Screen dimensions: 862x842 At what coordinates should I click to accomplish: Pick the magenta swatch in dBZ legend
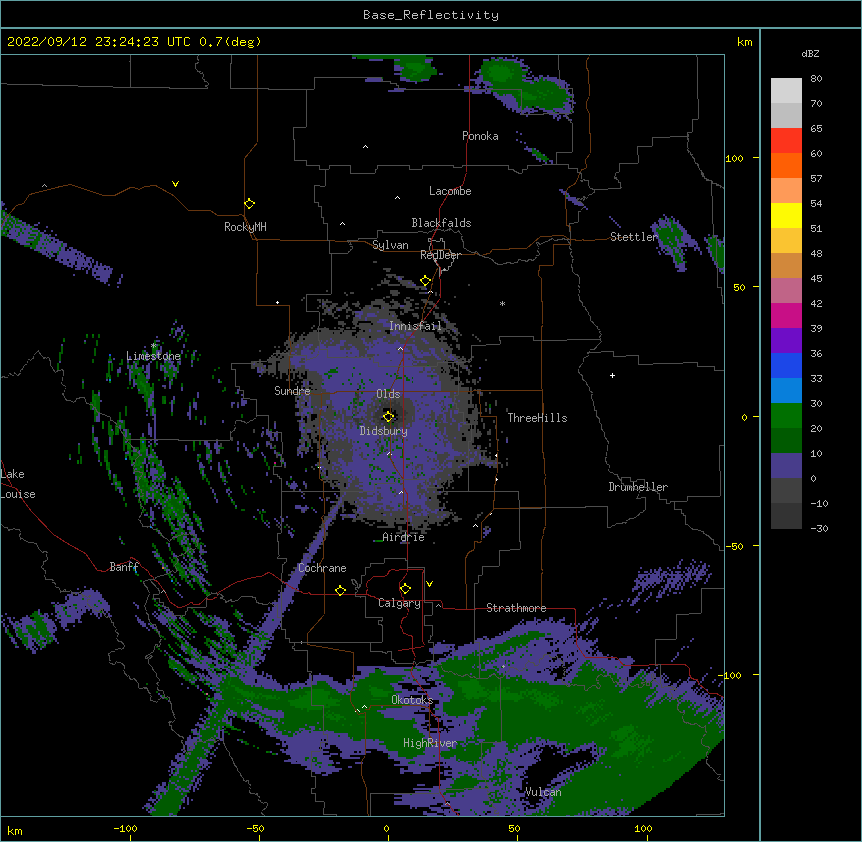786,315
